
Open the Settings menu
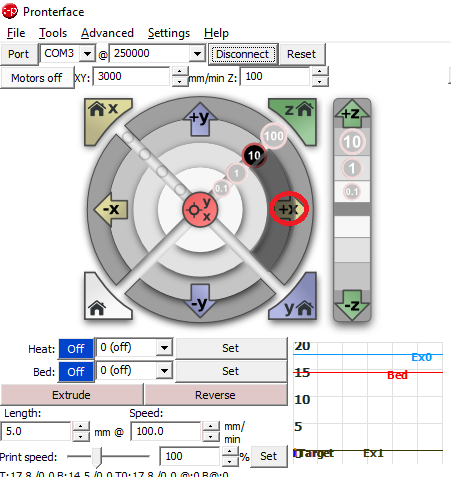pyautogui.click(x=169, y=33)
